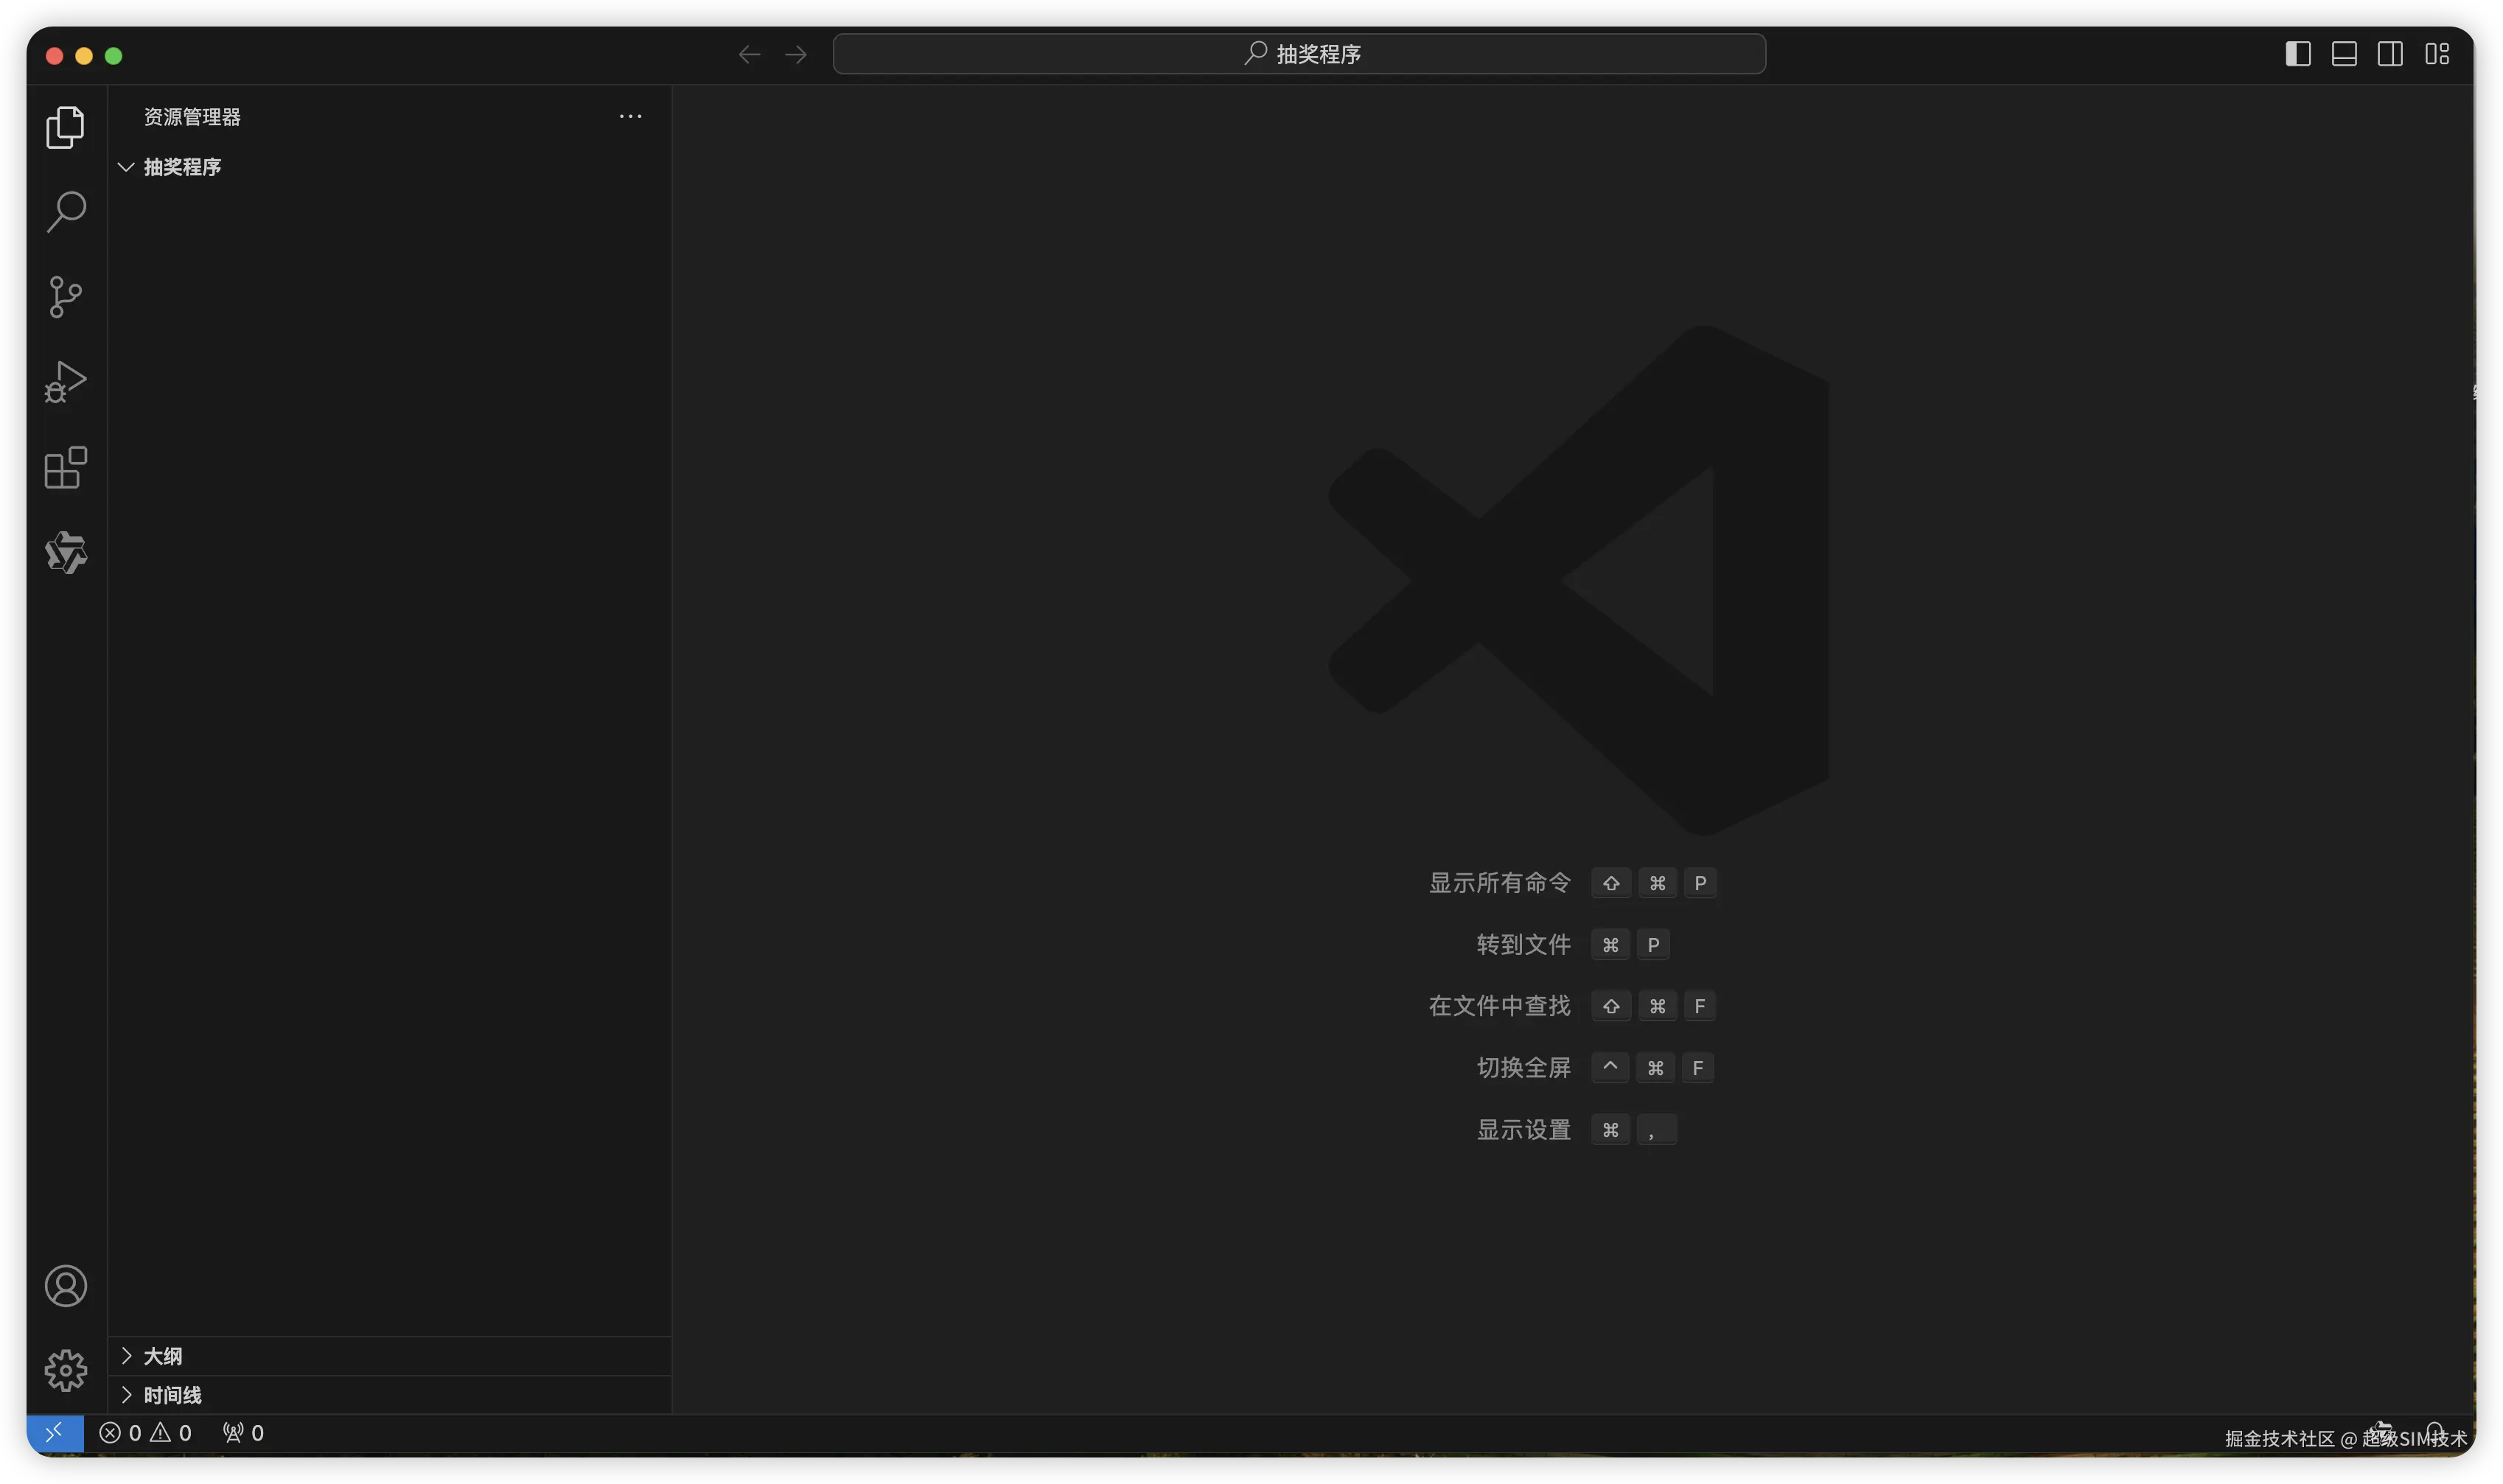Close the window with red button

click(55, 56)
